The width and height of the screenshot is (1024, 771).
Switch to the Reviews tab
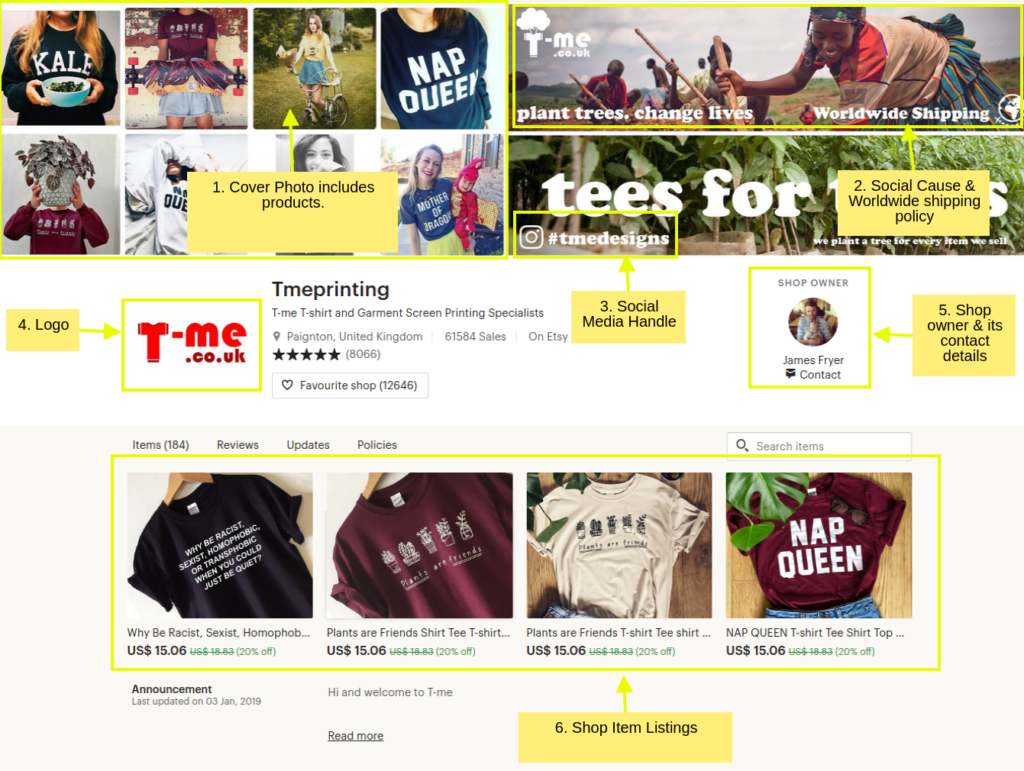pos(238,445)
